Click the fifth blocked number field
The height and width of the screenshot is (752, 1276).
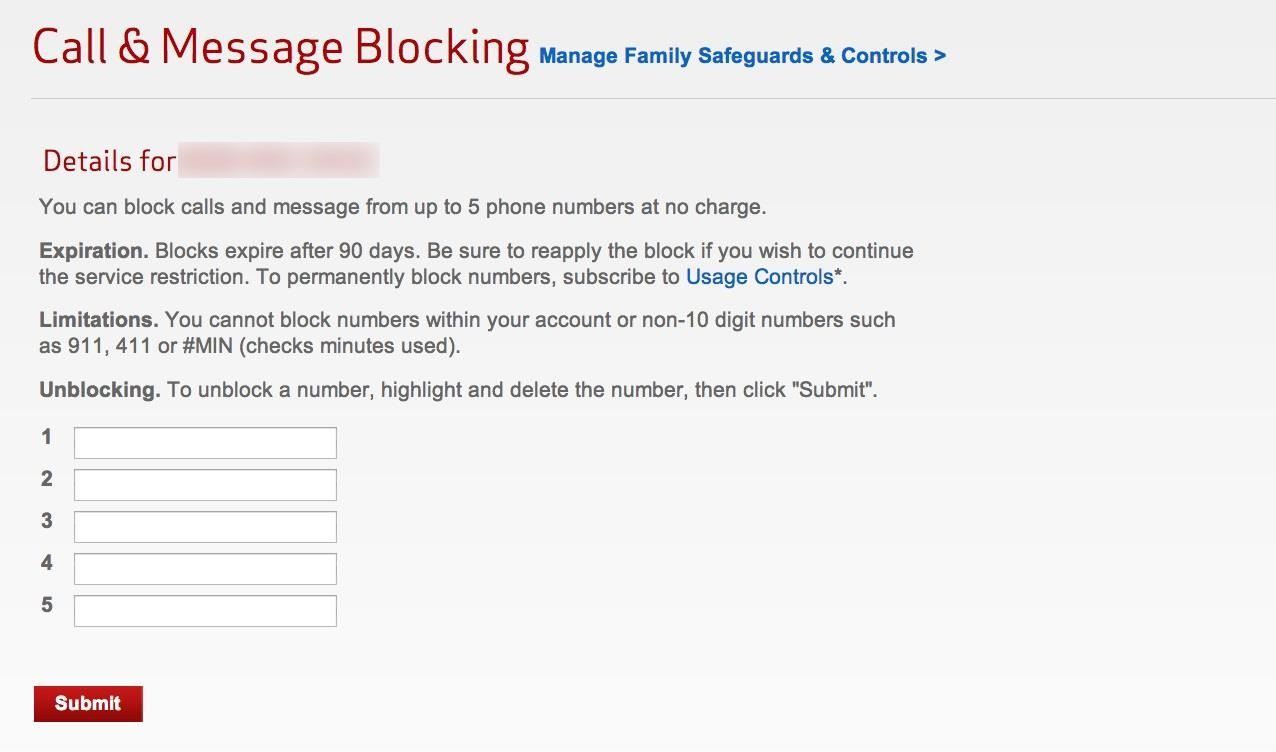click(x=205, y=611)
